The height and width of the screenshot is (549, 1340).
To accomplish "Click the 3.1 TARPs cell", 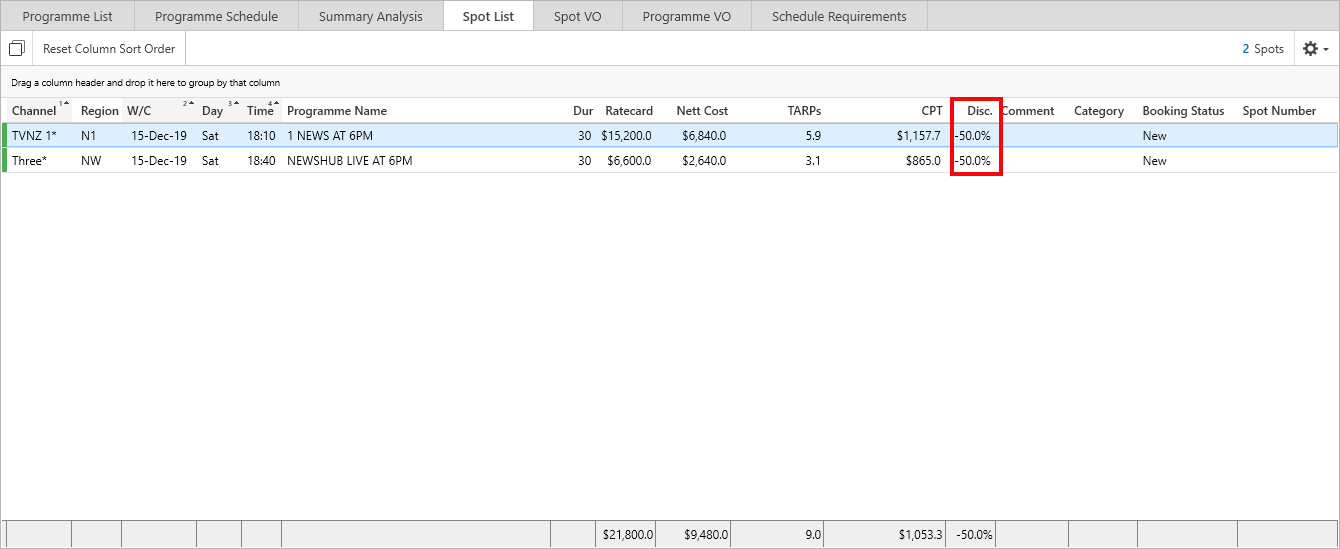I will (x=812, y=161).
